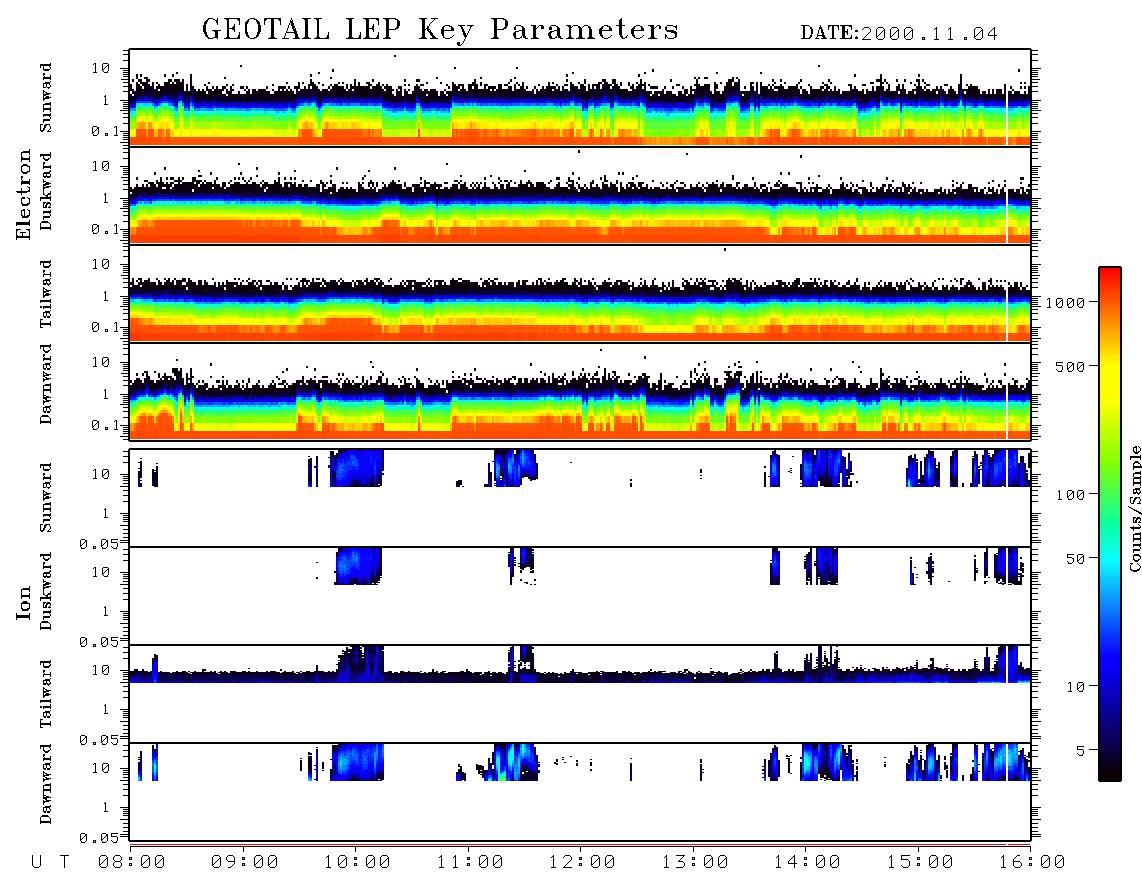Click the "12:00" time tick label
Screen dimensions: 1142x880
582,862
